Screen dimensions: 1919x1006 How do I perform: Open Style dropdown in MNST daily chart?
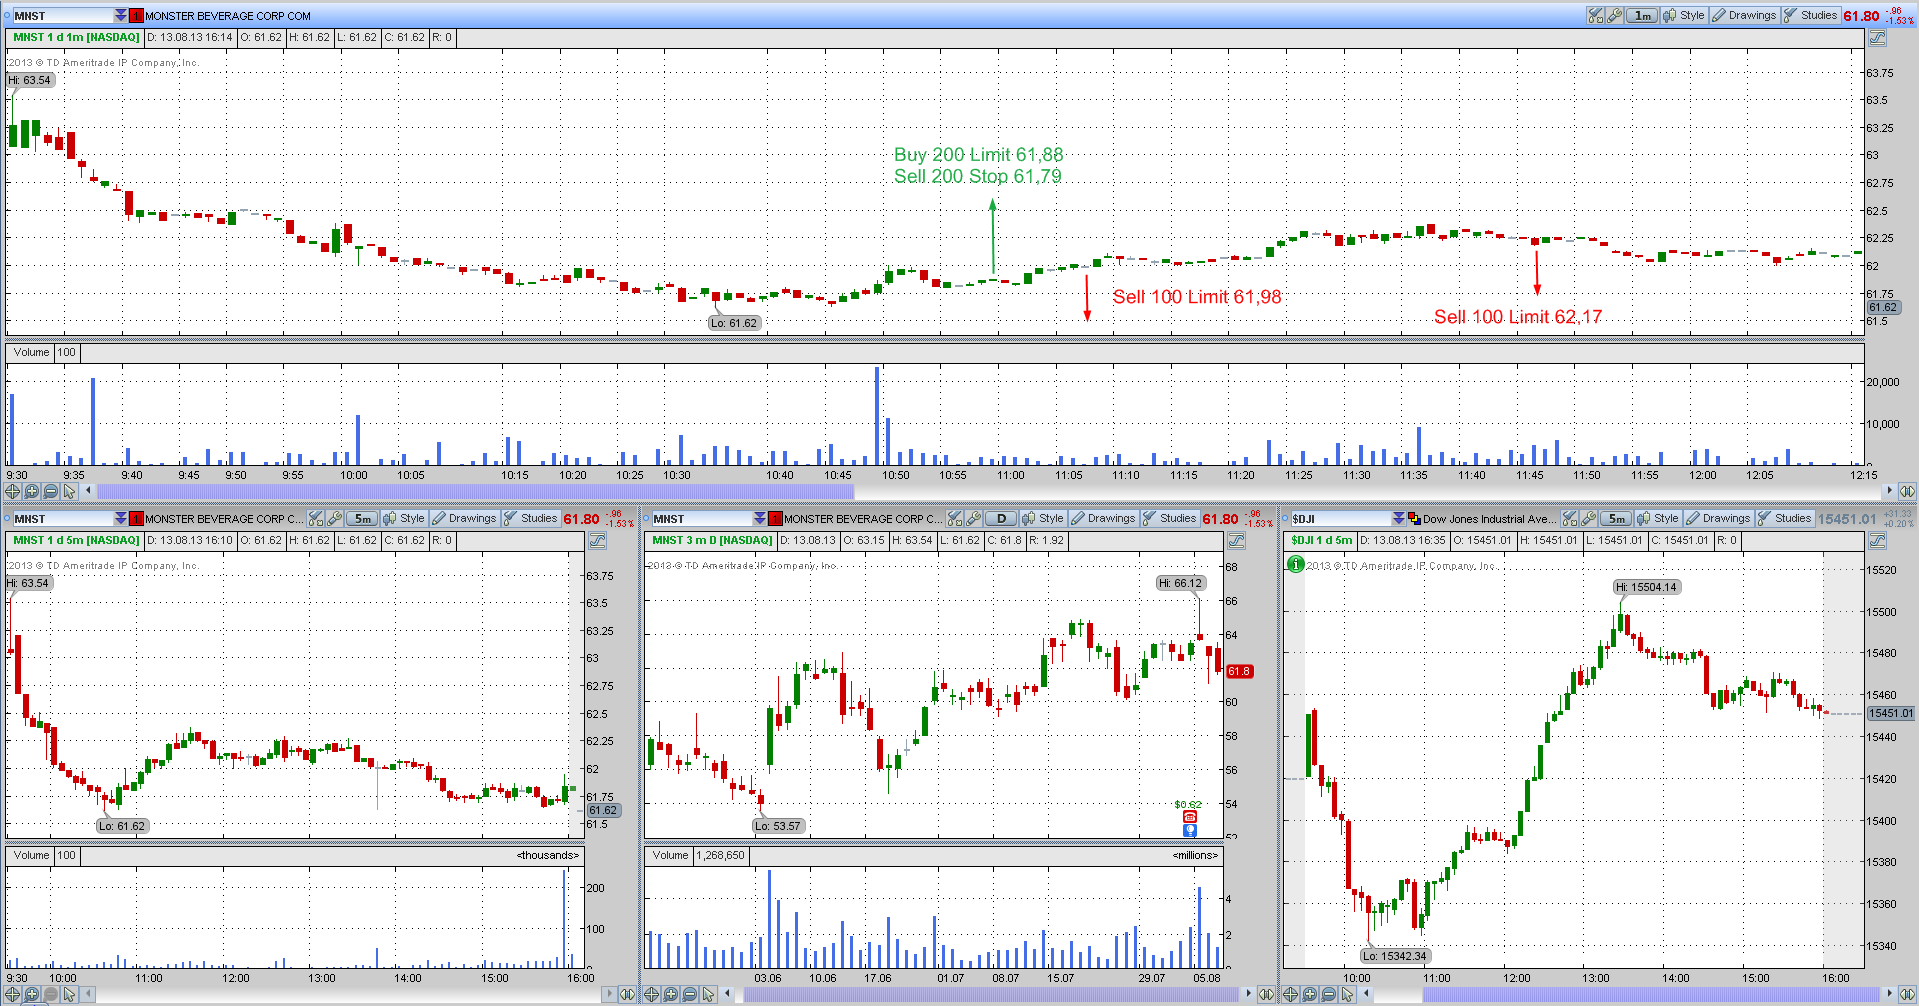[x=1043, y=519]
